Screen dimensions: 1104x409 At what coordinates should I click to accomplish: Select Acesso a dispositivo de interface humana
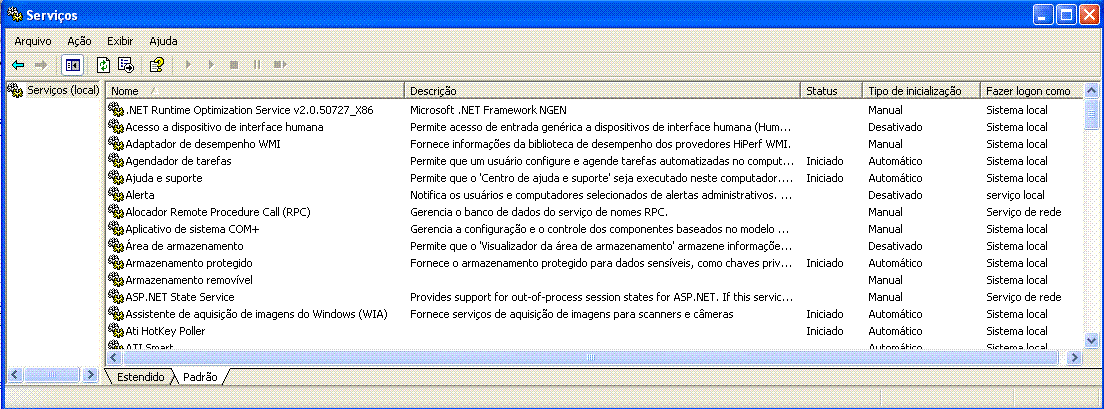[225, 127]
